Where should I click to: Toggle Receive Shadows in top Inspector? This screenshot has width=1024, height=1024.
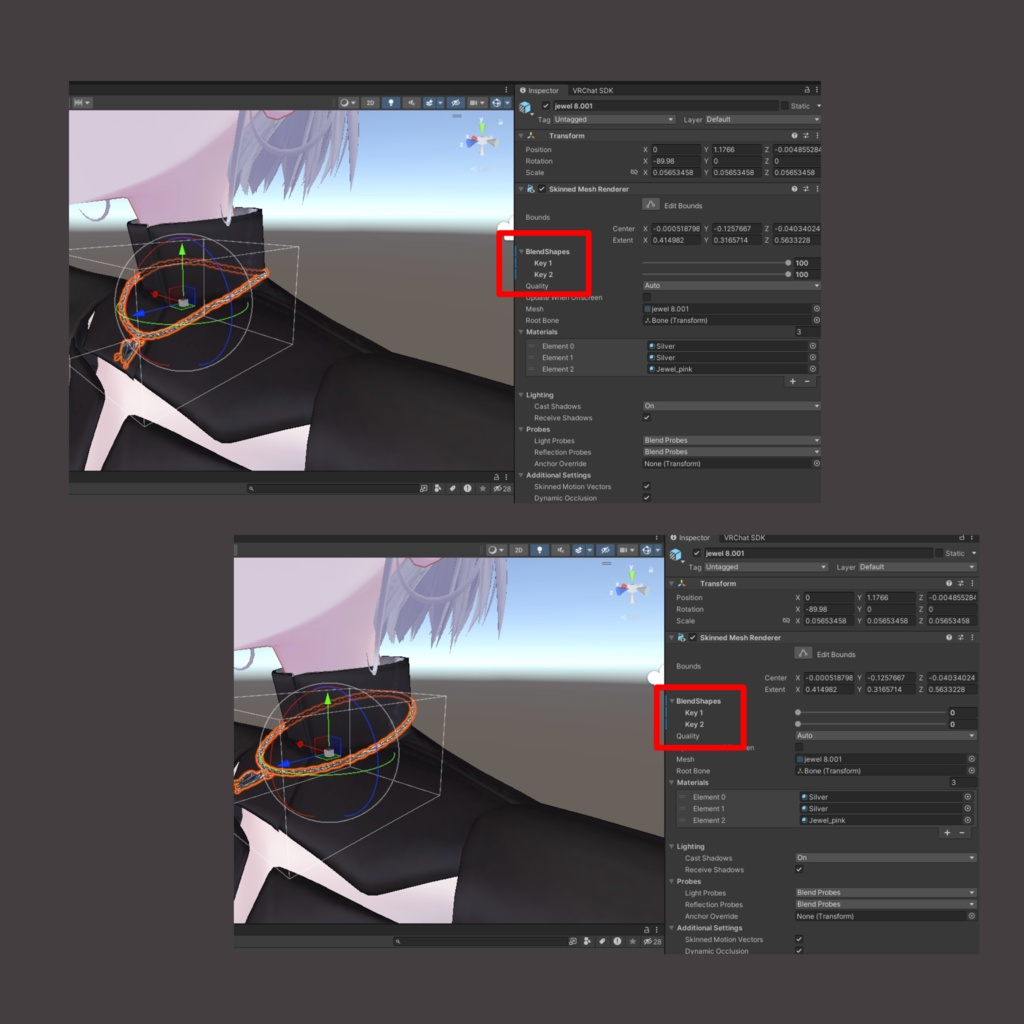pos(647,417)
